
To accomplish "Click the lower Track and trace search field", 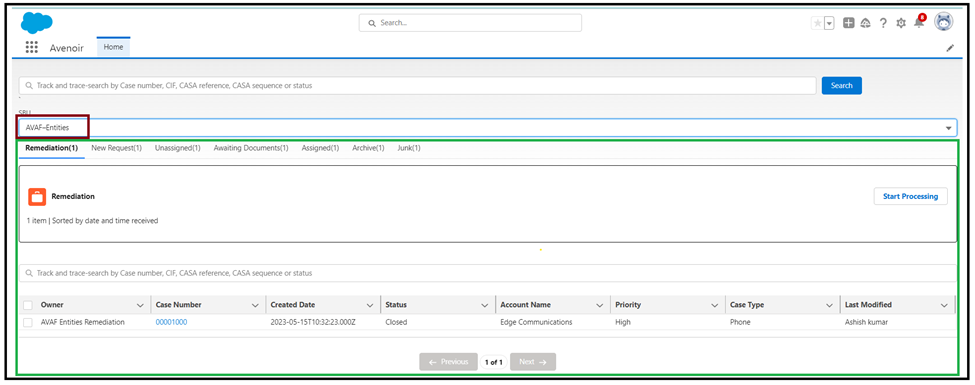I will tap(488, 273).
